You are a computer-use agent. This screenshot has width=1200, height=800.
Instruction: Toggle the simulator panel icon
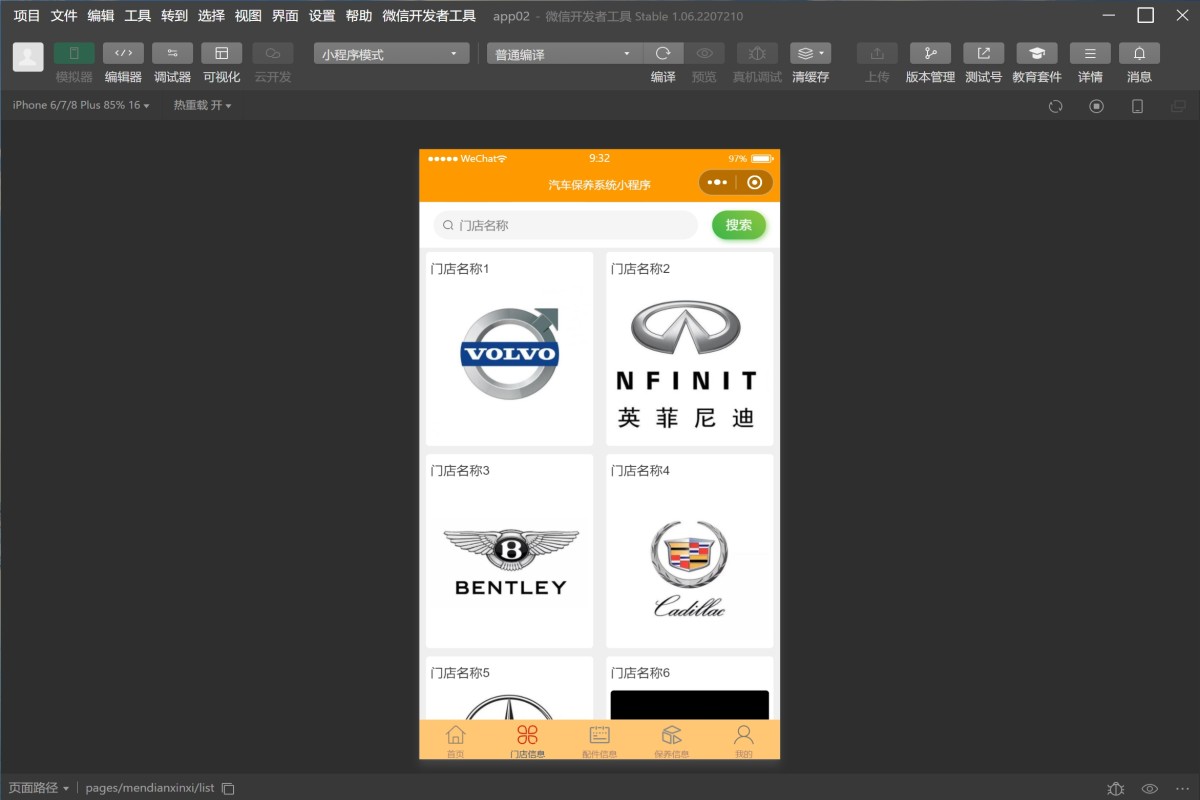[x=74, y=54]
